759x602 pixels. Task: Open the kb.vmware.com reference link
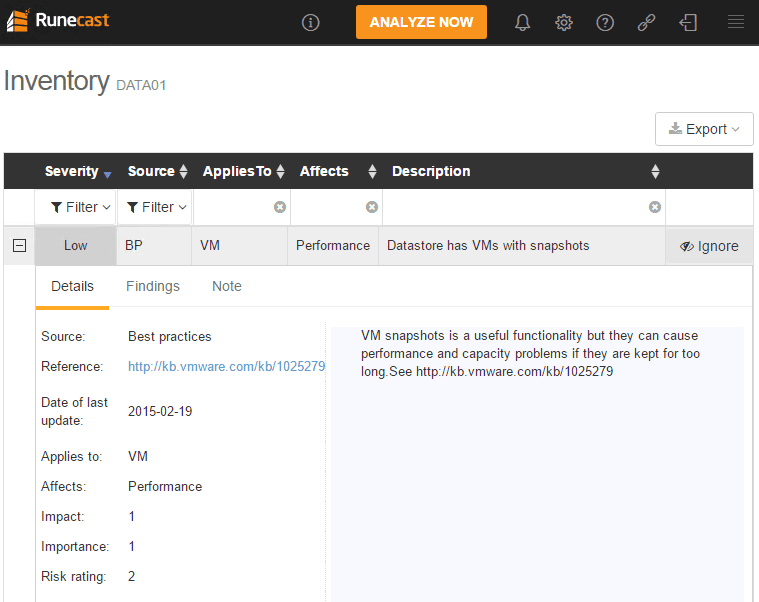pos(226,367)
